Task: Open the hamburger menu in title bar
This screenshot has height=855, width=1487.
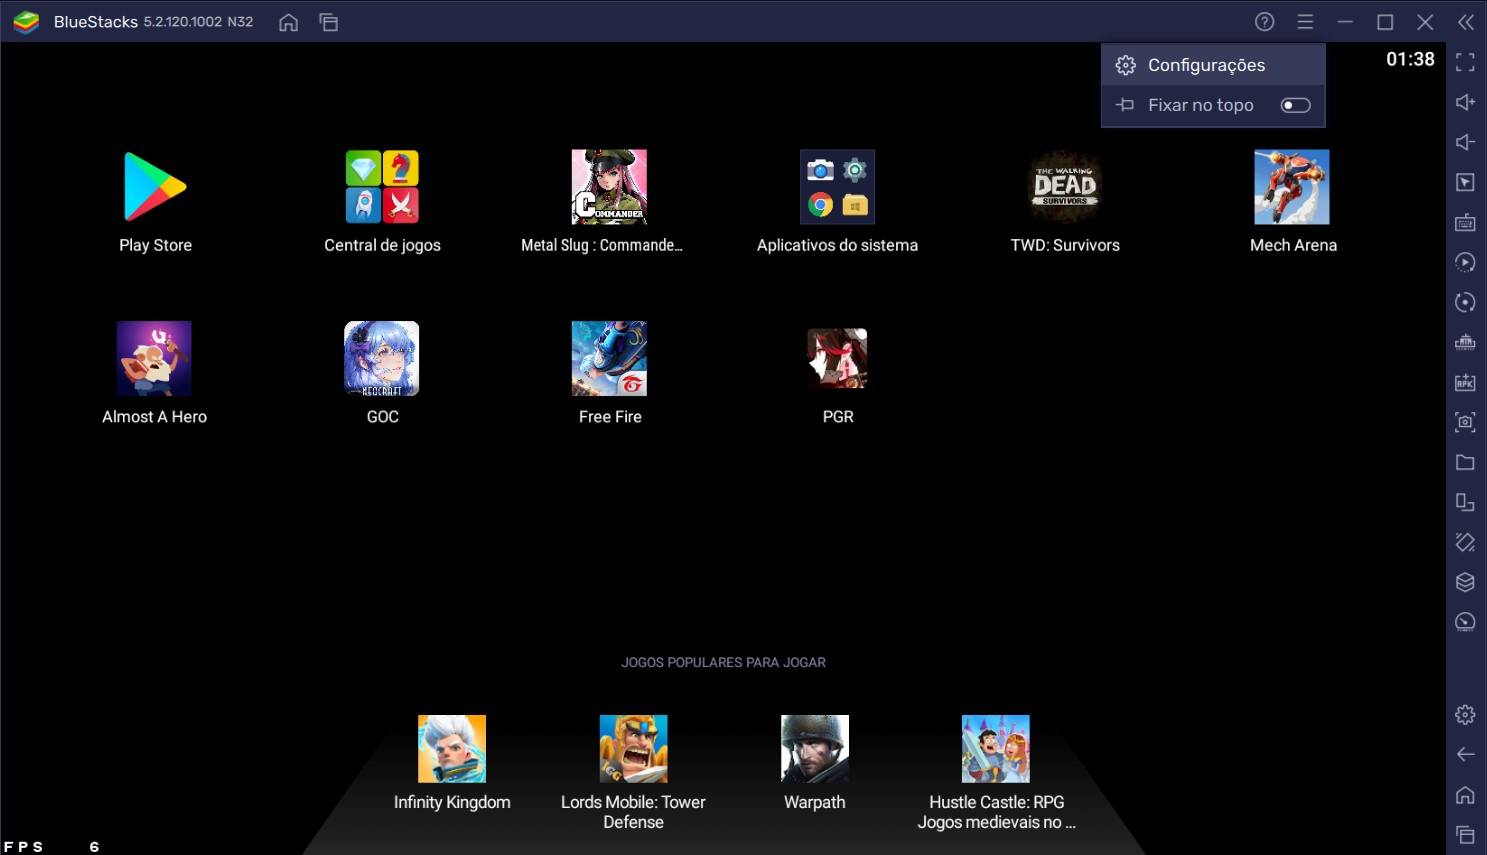Action: pyautogui.click(x=1305, y=22)
